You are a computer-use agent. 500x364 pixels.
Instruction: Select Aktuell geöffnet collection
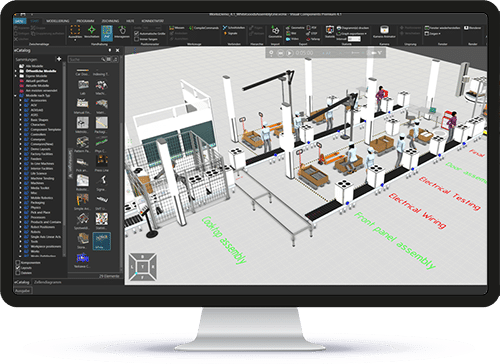pyautogui.click(x=34, y=81)
